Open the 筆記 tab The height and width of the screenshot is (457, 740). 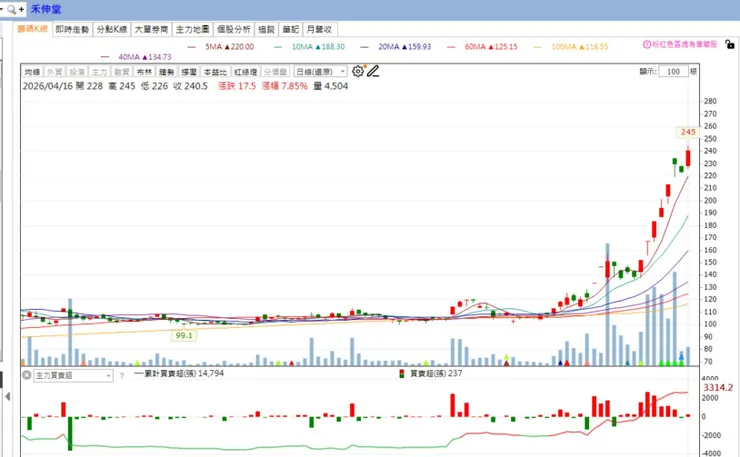pyautogui.click(x=290, y=29)
